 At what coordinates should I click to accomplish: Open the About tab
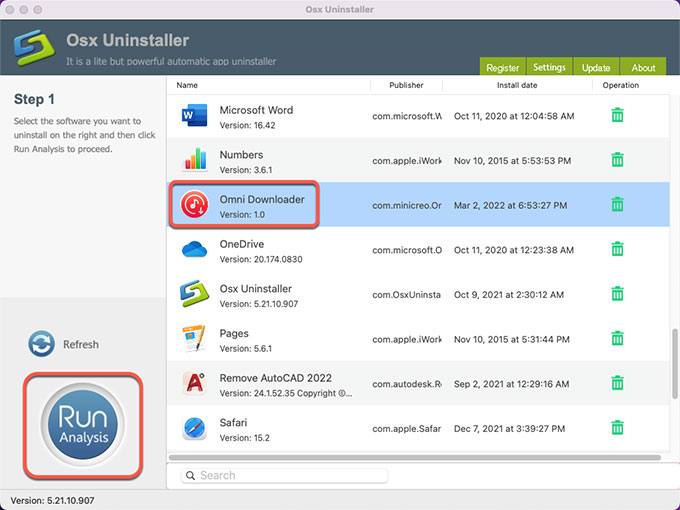(x=643, y=67)
